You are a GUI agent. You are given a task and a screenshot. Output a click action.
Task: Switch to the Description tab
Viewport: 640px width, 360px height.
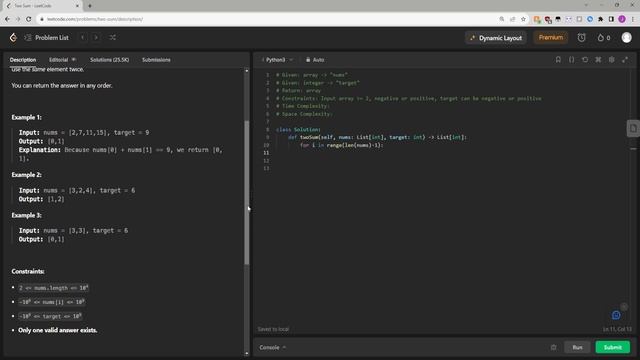[23, 60]
